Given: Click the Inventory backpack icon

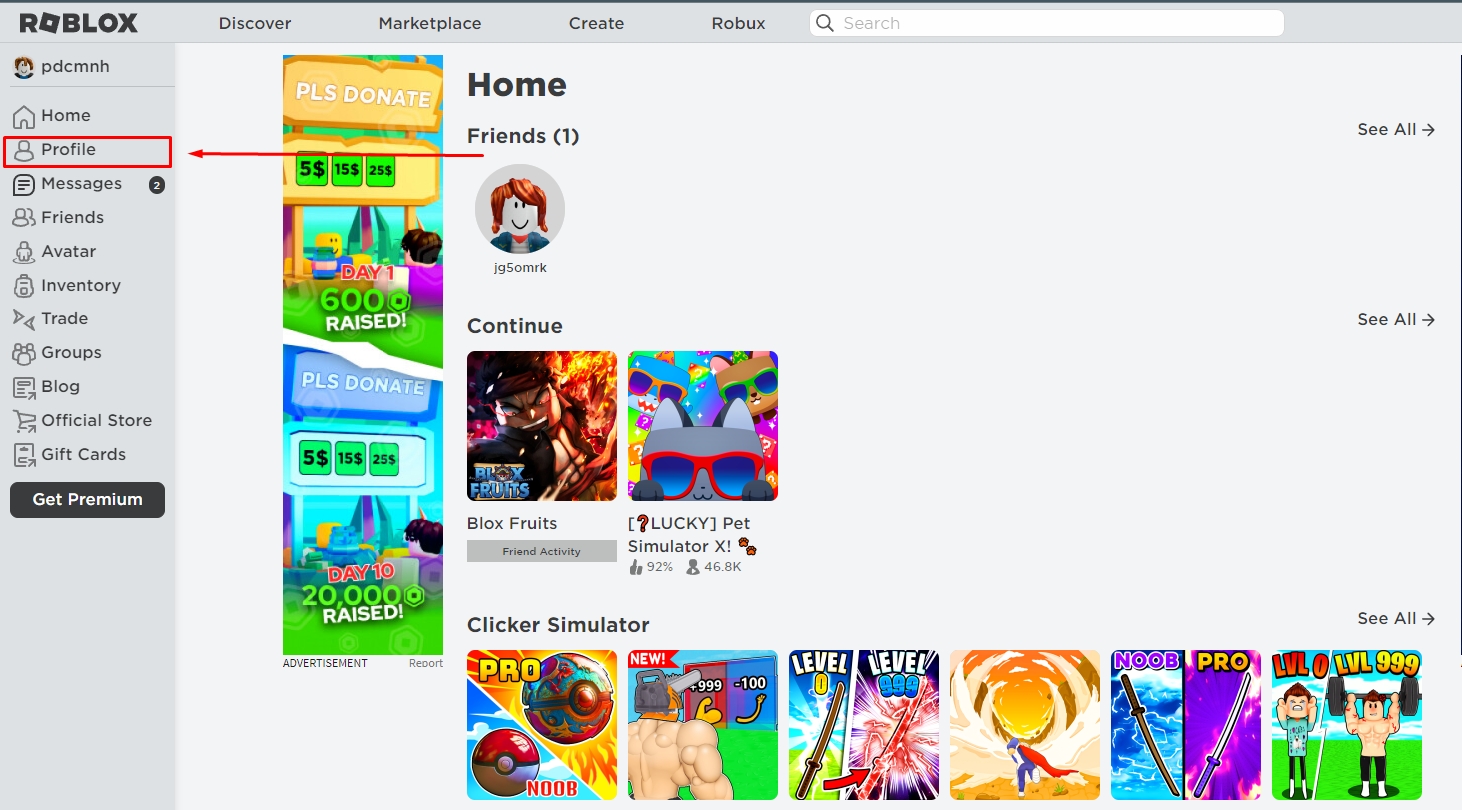Looking at the screenshot, I should [x=23, y=286].
